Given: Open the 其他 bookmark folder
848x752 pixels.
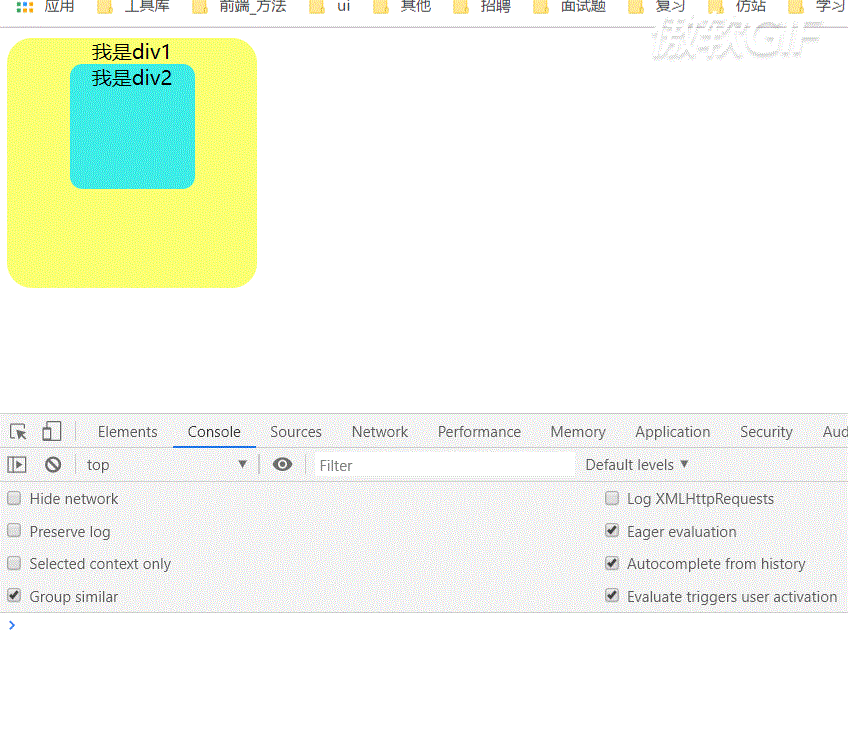Looking at the screenshot, I should tap(402, 6).
